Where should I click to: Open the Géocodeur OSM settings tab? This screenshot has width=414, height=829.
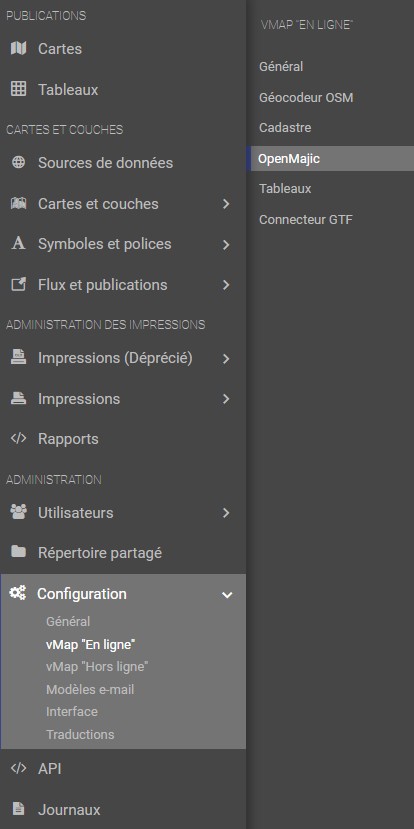[x=306, y=97]
